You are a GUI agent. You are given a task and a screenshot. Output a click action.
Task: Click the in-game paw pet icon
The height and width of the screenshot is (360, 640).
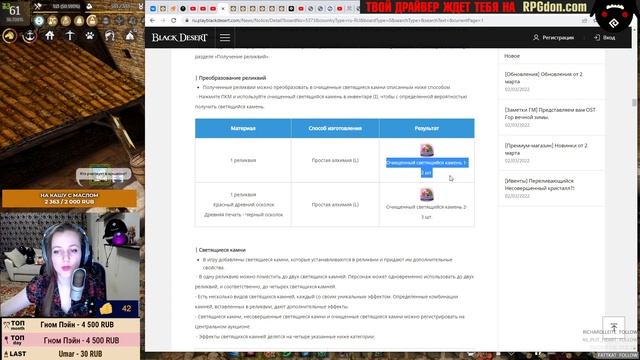[x=90, y=36]
